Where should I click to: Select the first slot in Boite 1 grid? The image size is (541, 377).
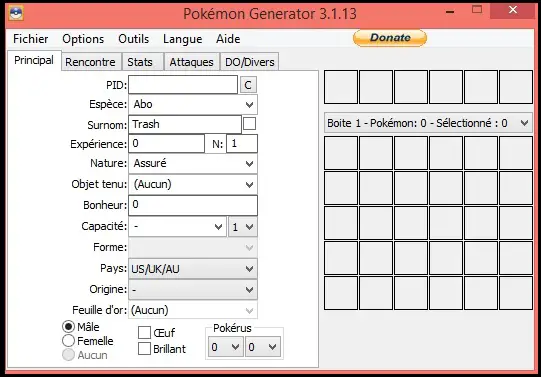tap(341, 153)
